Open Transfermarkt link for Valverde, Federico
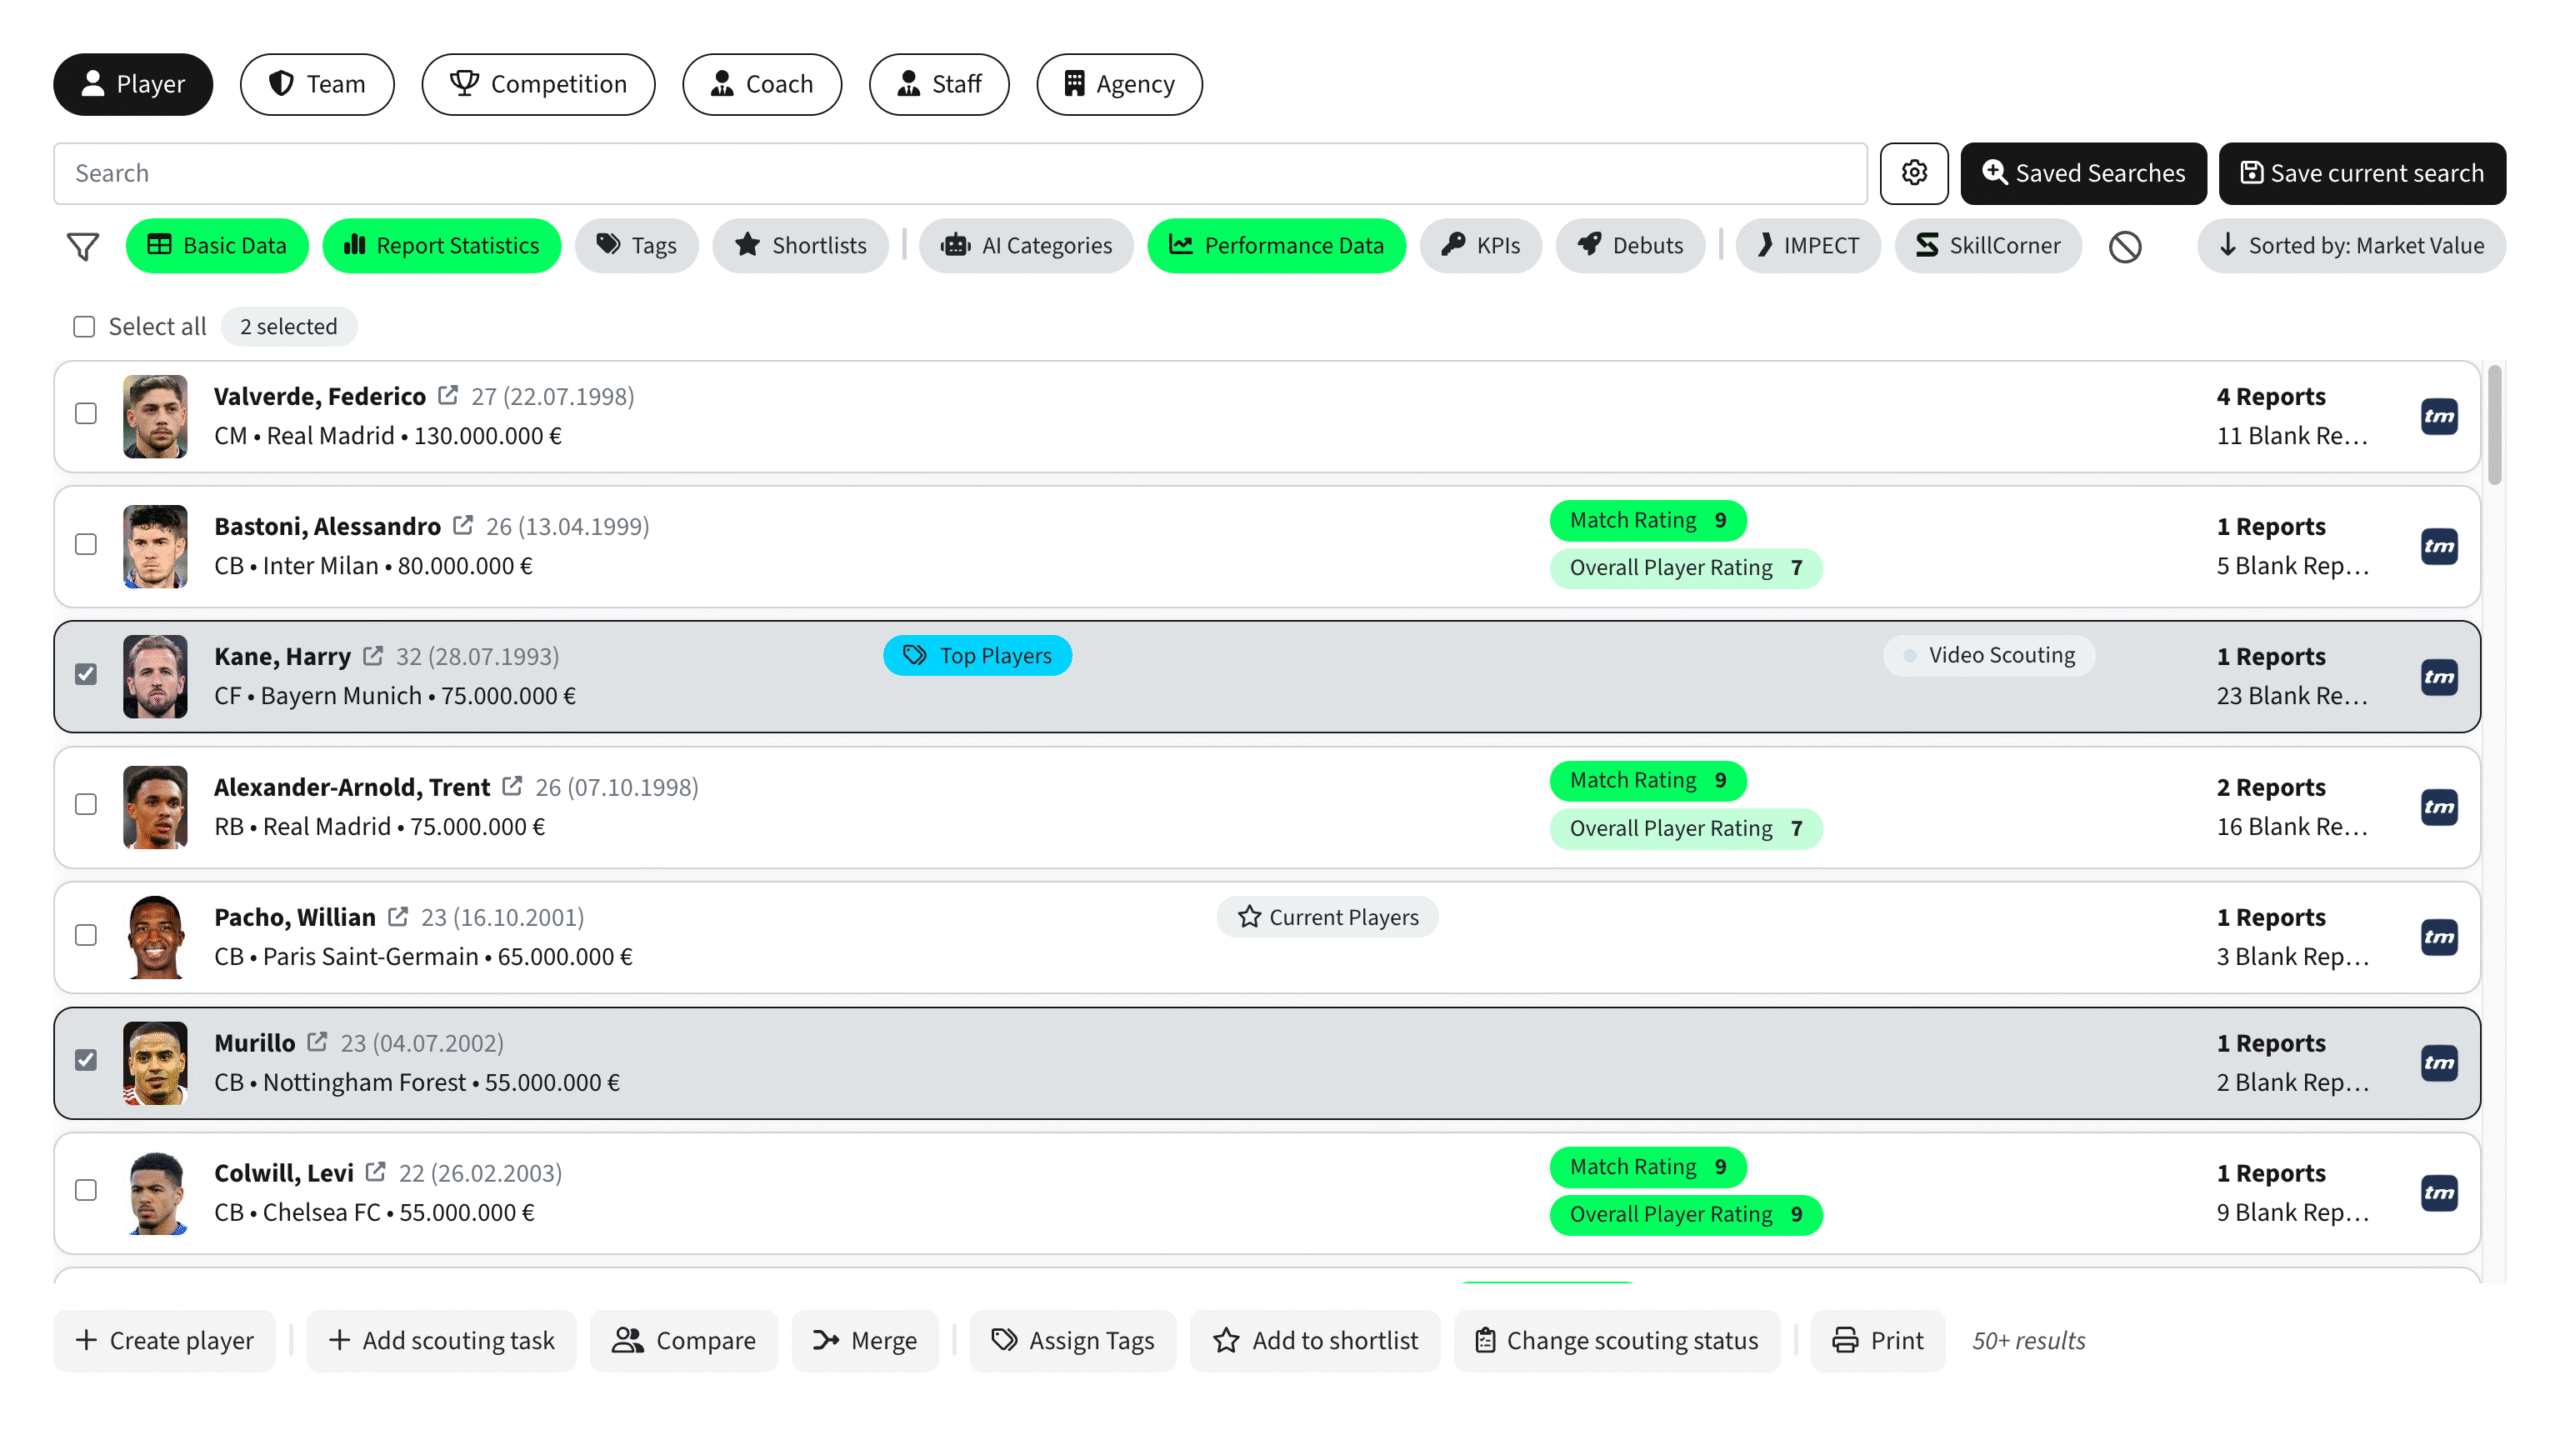 coord(2439,417)
